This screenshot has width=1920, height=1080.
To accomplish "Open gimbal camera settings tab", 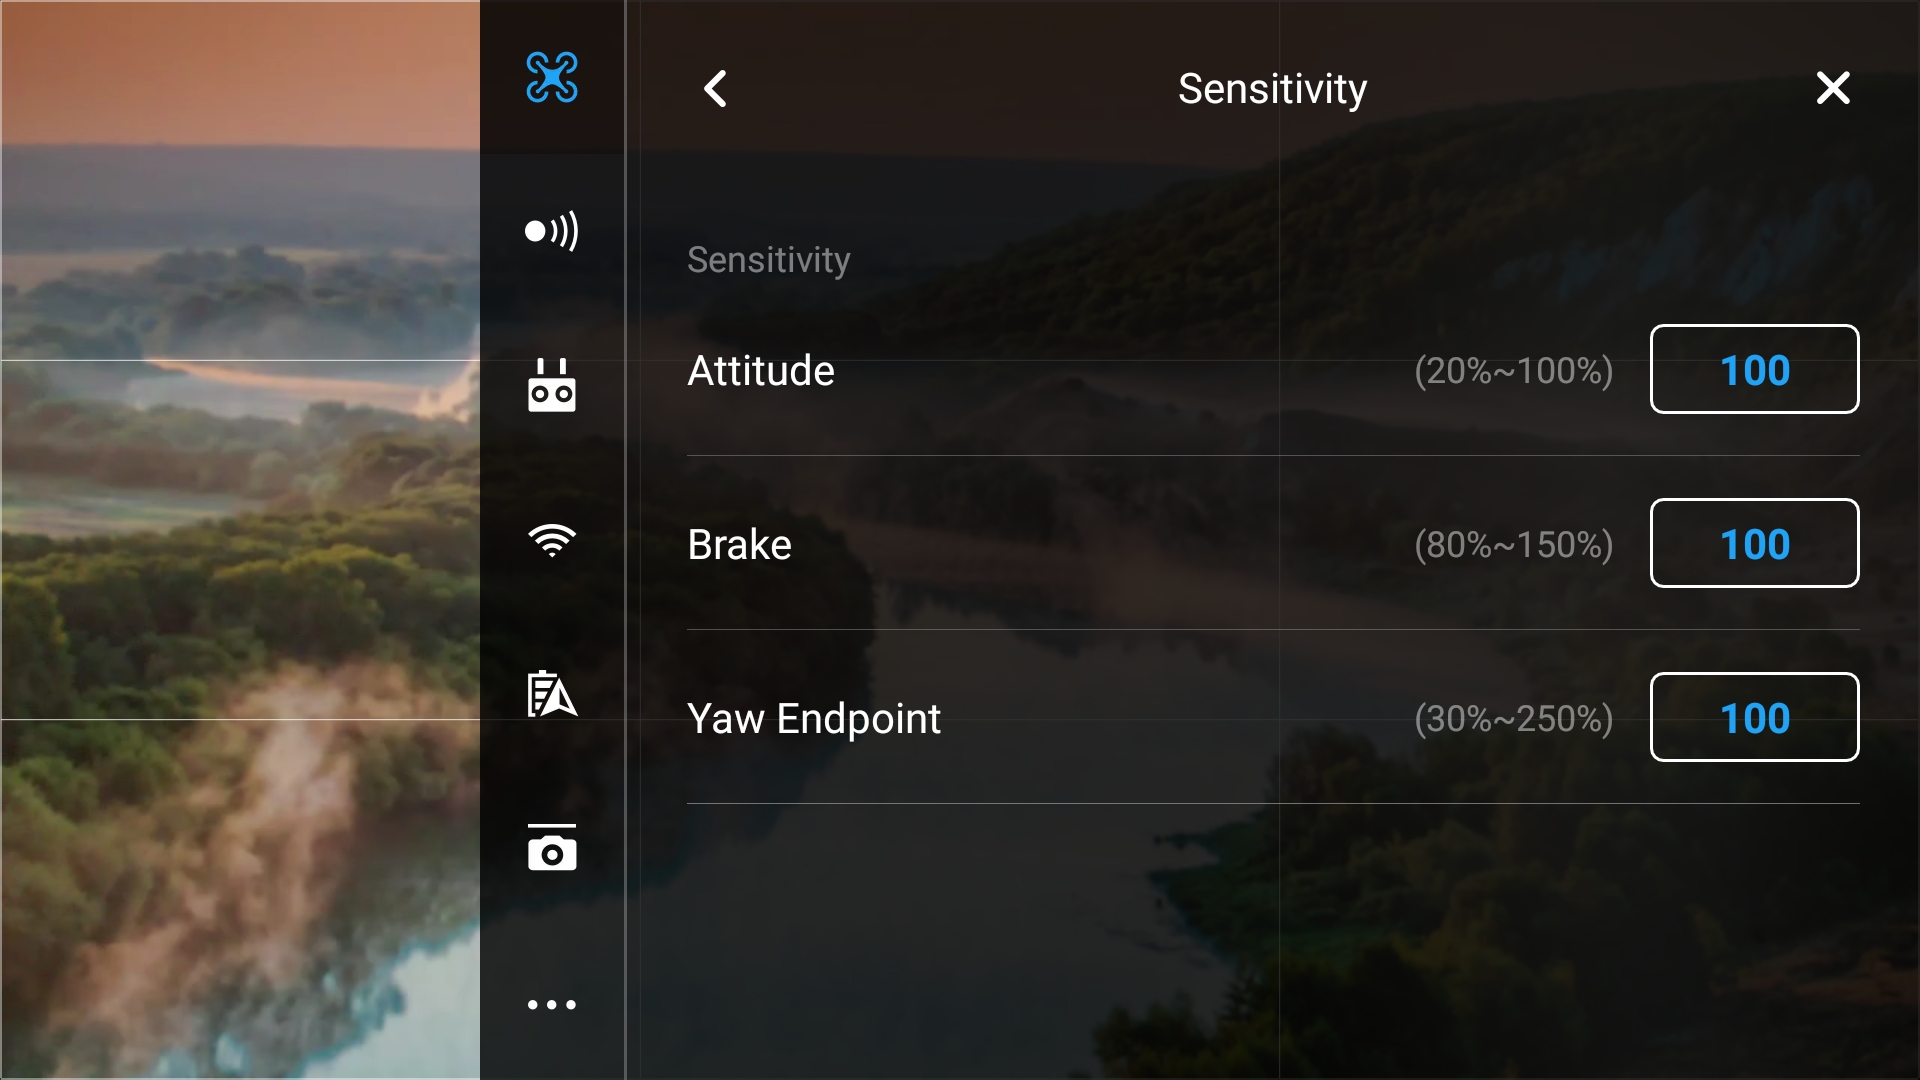I will [552, 848].
